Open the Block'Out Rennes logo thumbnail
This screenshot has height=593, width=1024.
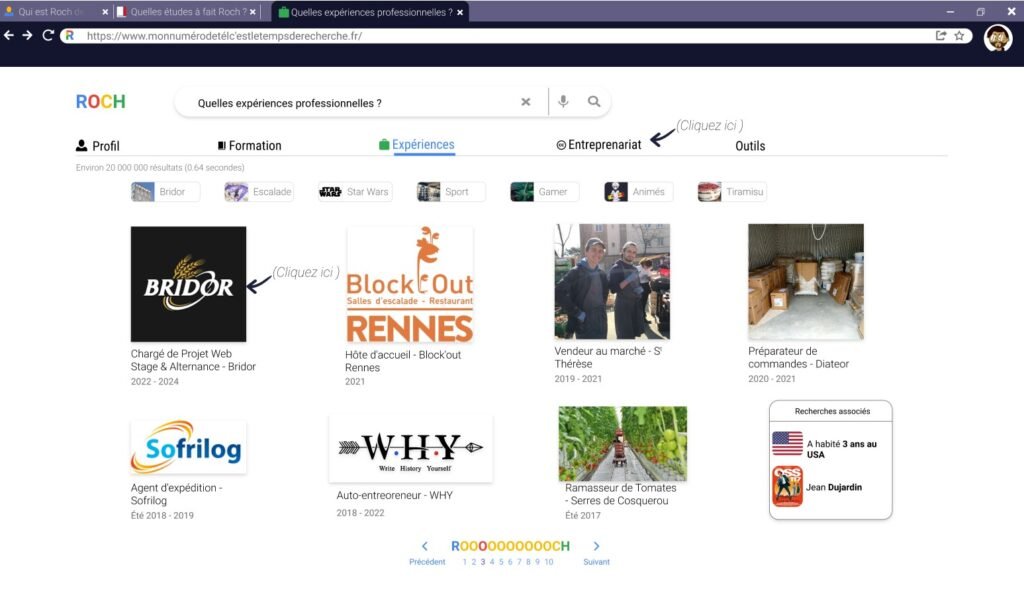(409, 285)
